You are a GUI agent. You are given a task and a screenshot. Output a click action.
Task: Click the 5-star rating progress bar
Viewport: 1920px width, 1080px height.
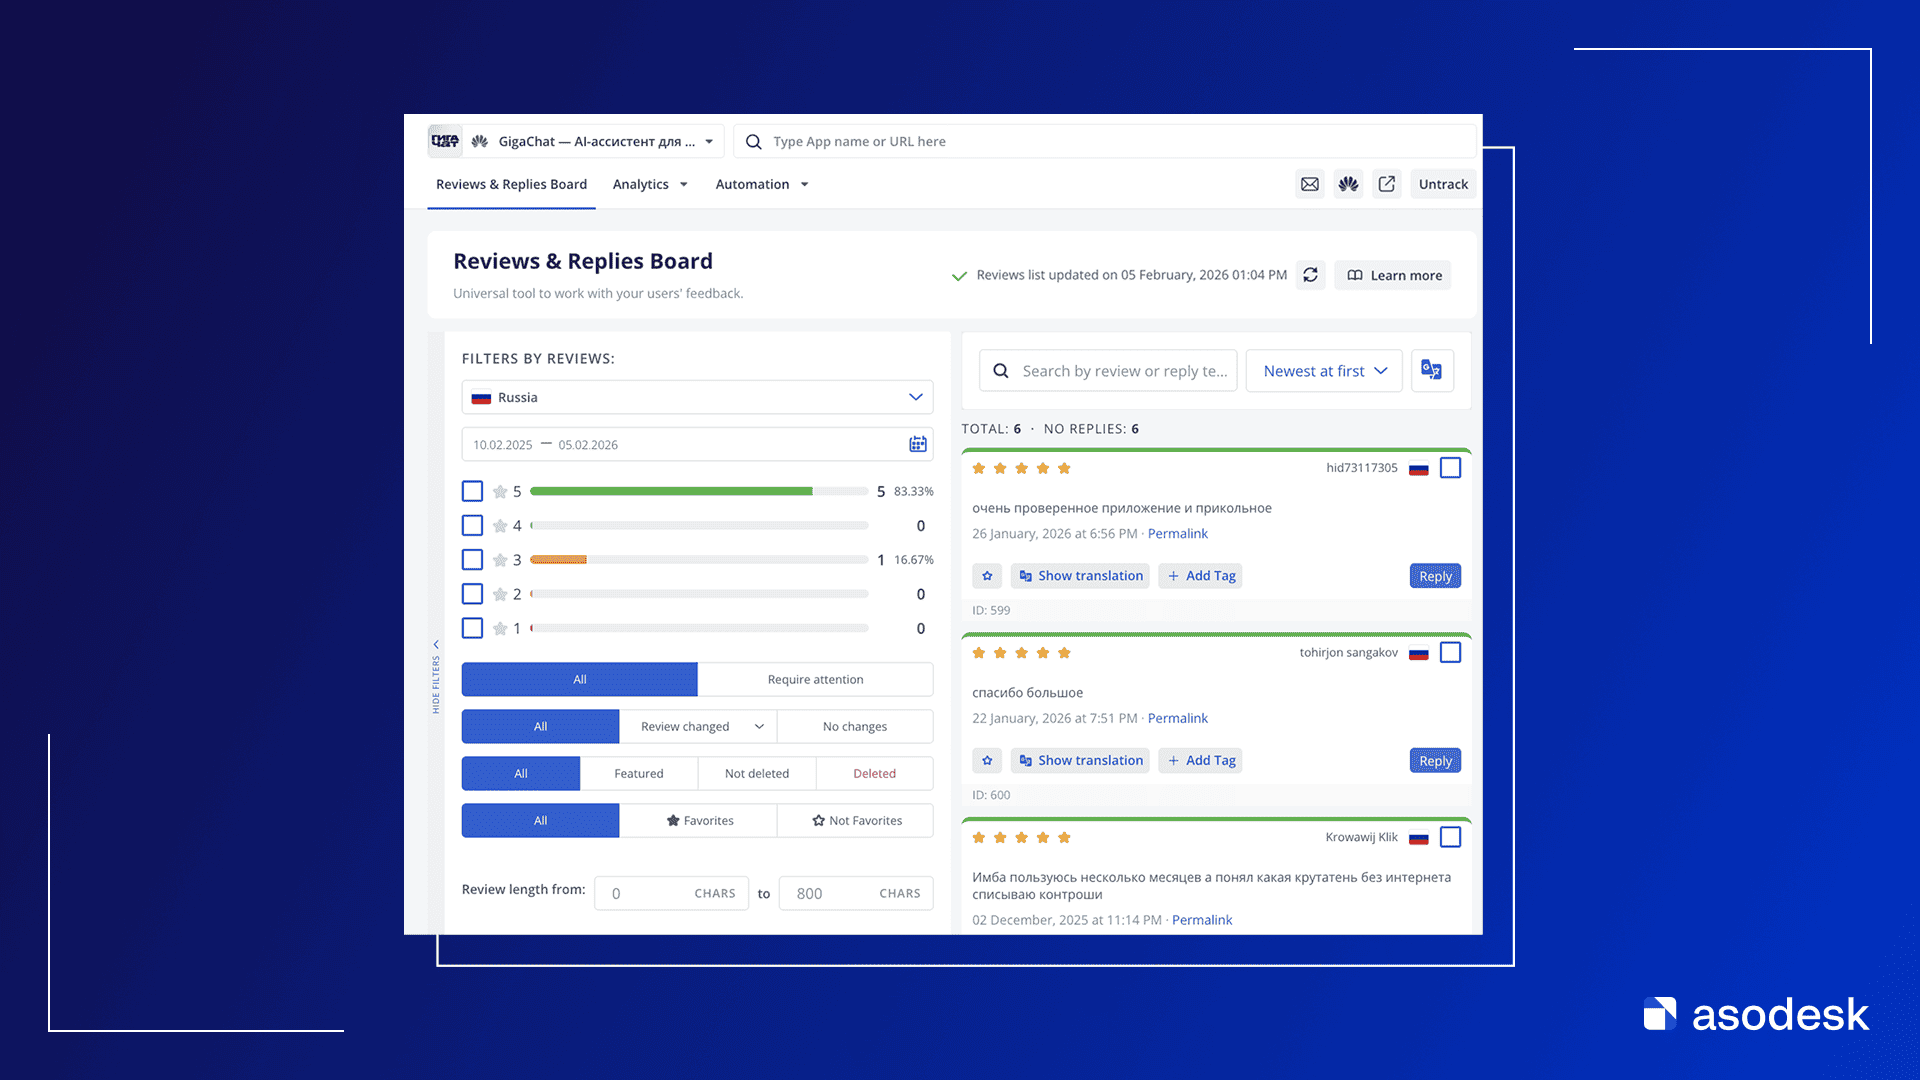pyautogui.click(x=698, y=491)
